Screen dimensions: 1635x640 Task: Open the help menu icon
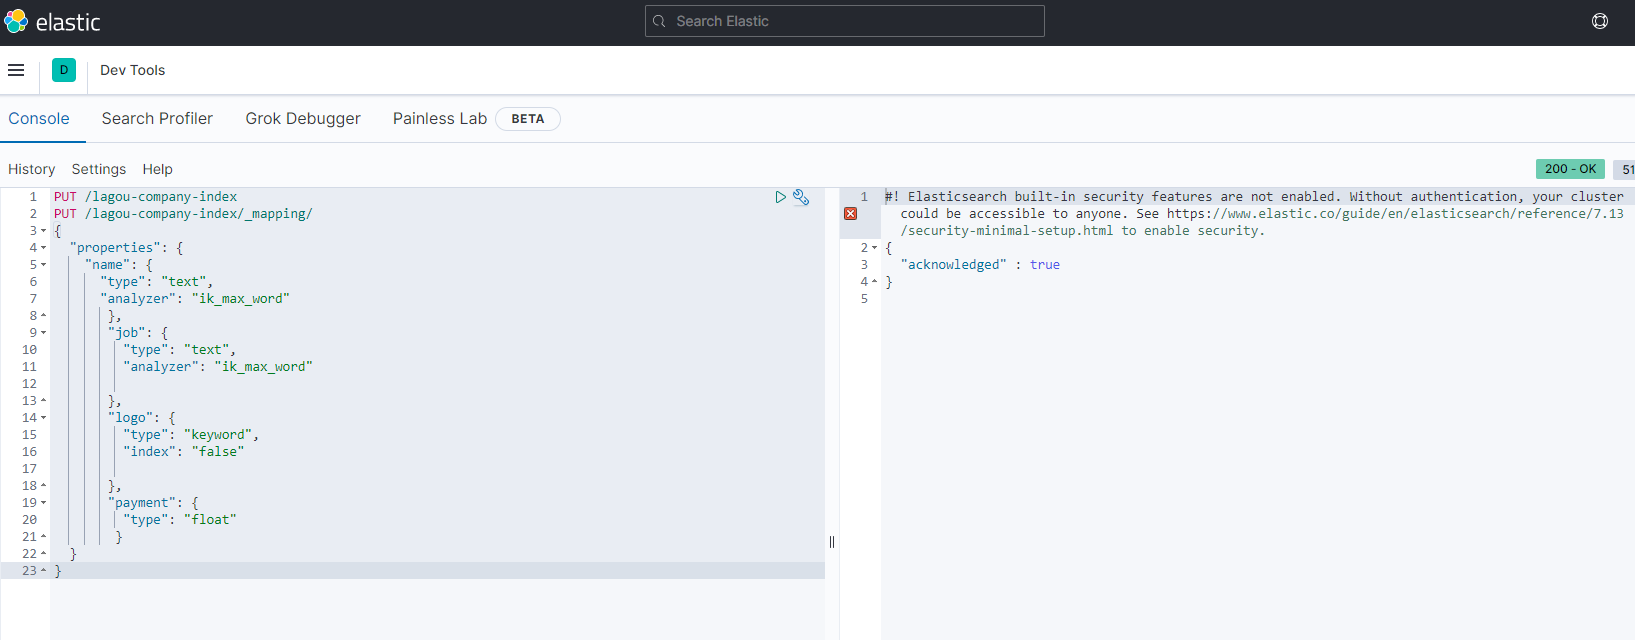pos(1600,21)
